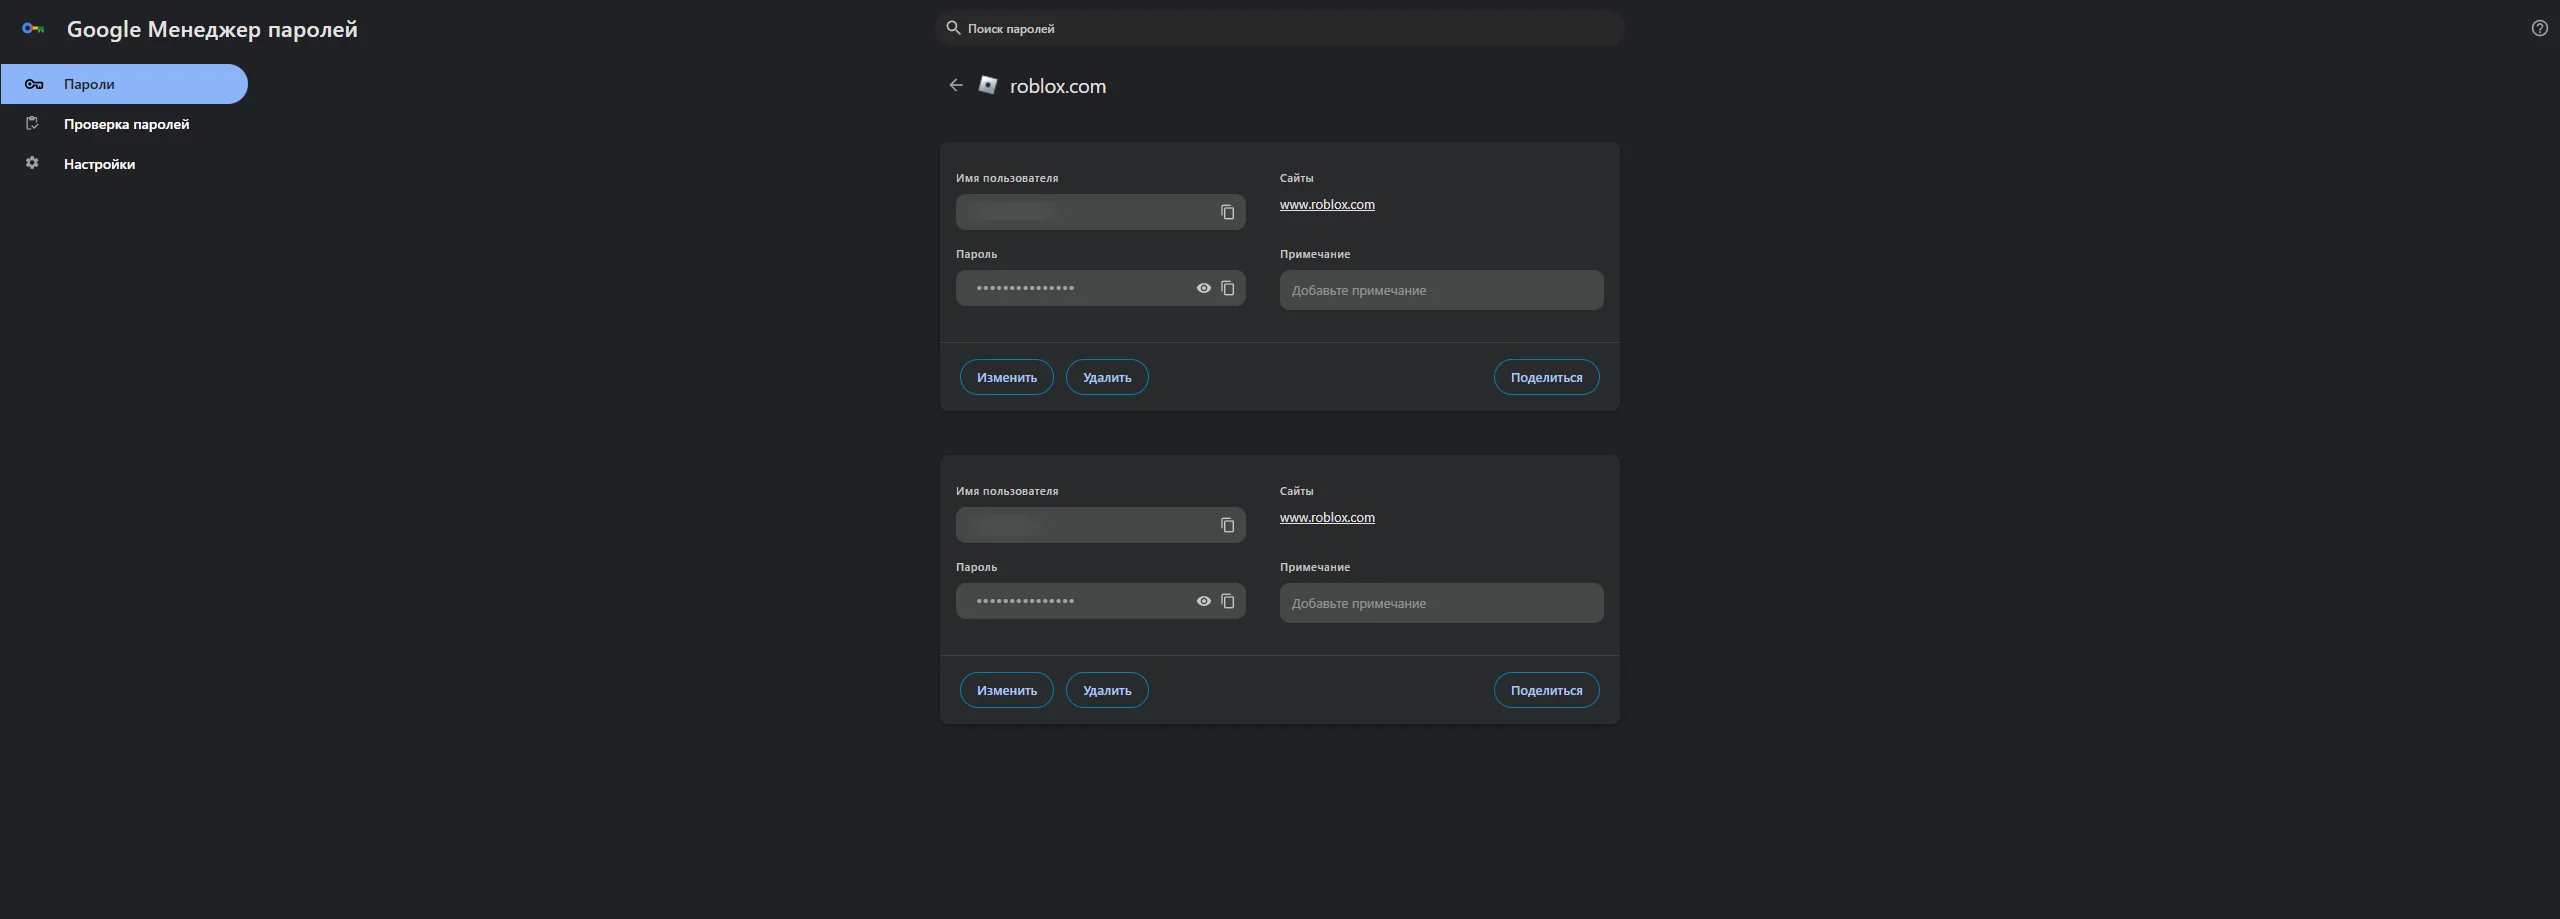Show password in the second roblox card
This screenshot has height=919, width=2560.
coord(1204,601)
